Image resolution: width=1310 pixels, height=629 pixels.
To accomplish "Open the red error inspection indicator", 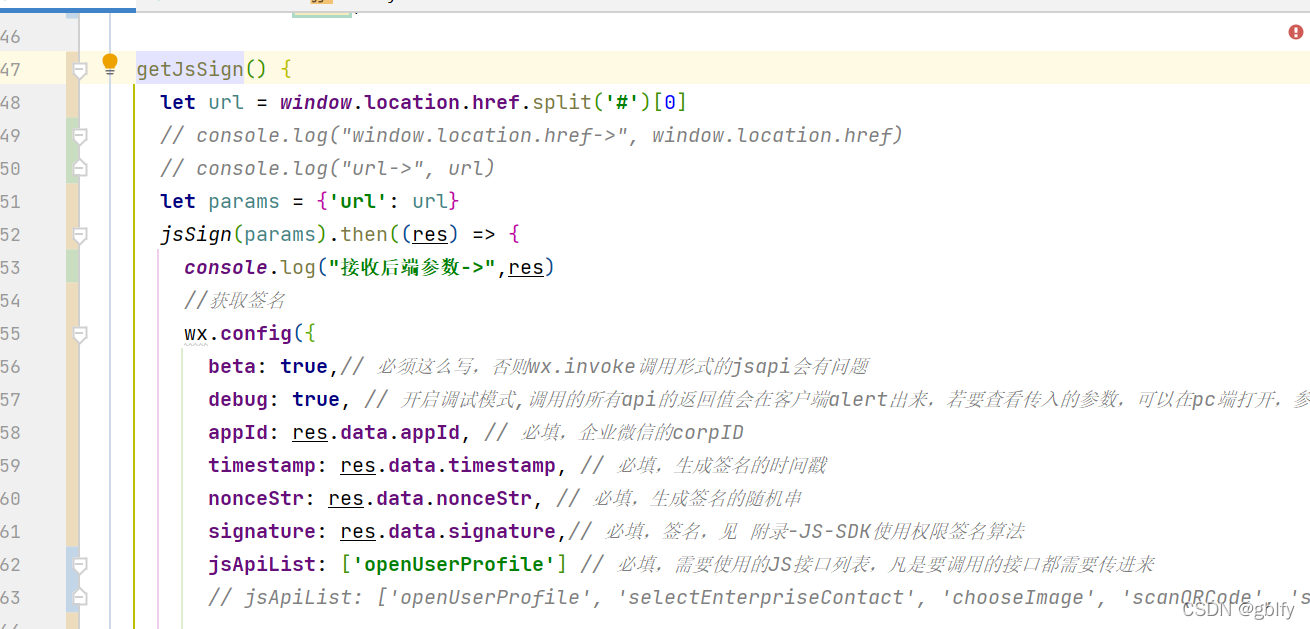I will pyautogui.click(x=1296, y=33).
